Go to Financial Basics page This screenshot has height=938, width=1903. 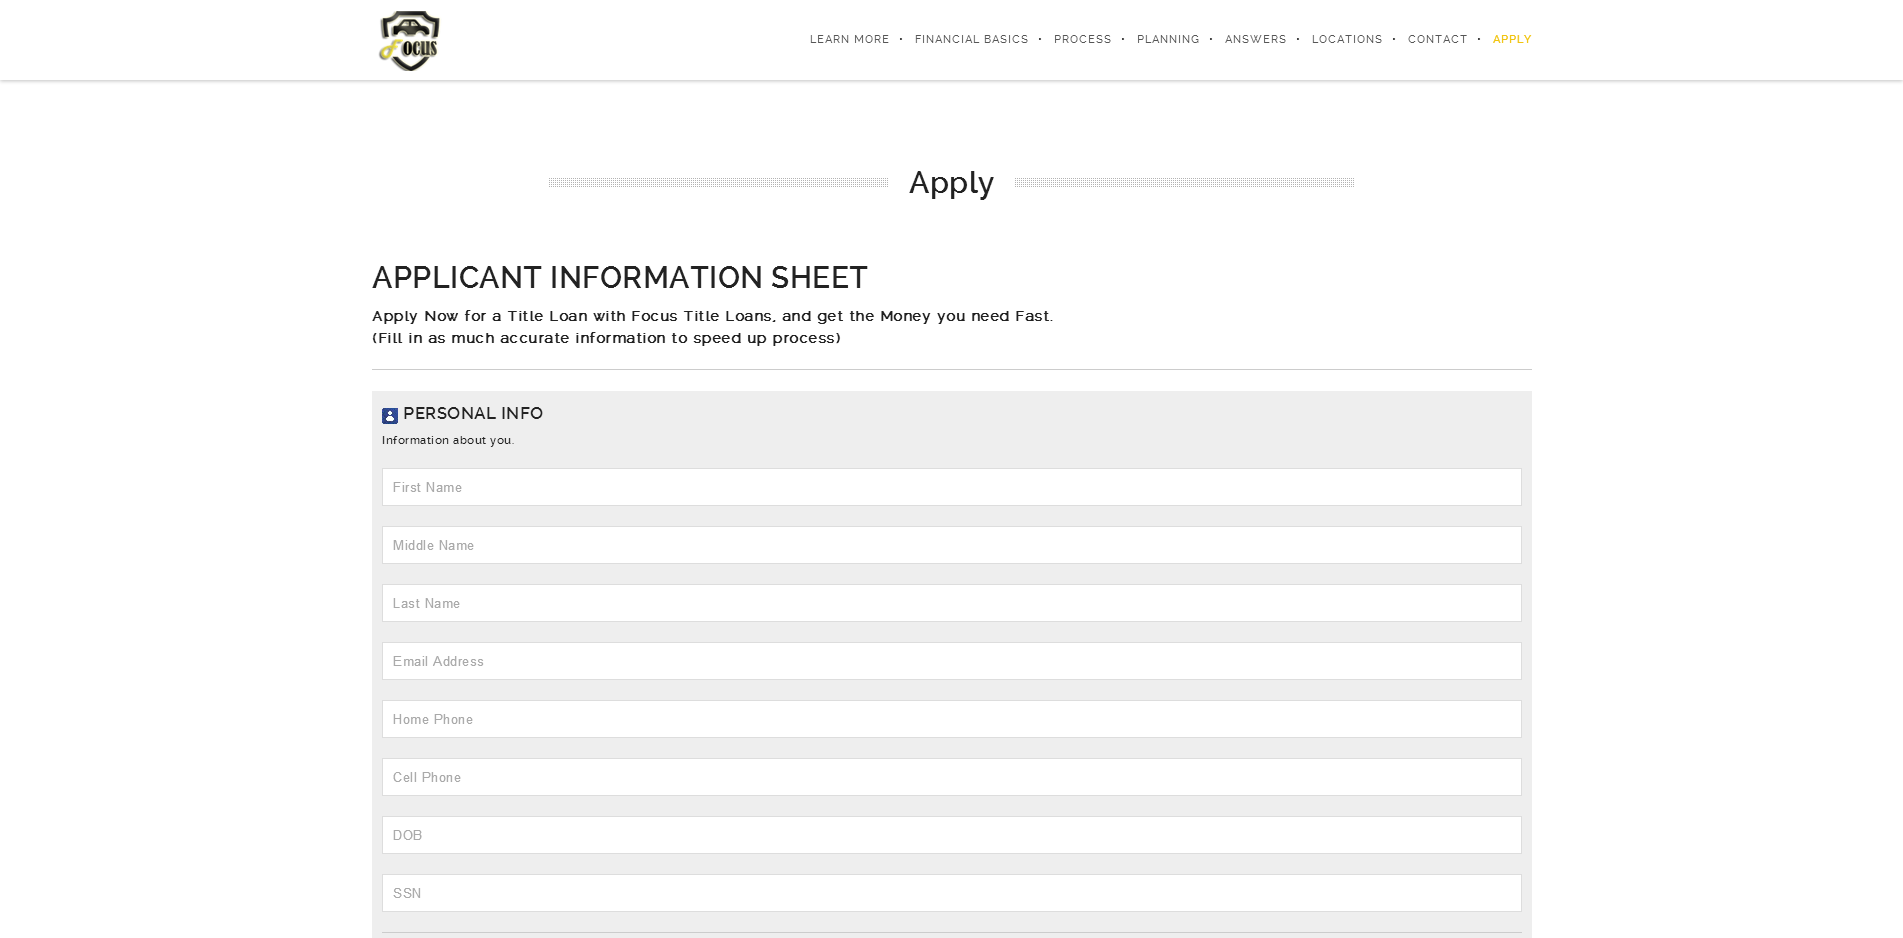[x=971, y=40]
